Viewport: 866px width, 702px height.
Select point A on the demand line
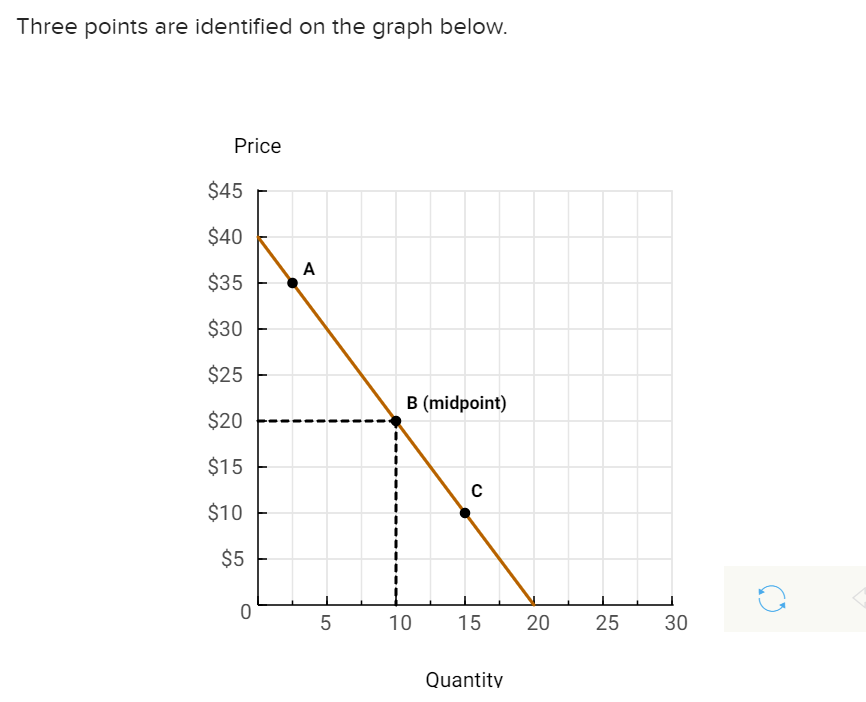pyautogui.click(x=291, y=283)
